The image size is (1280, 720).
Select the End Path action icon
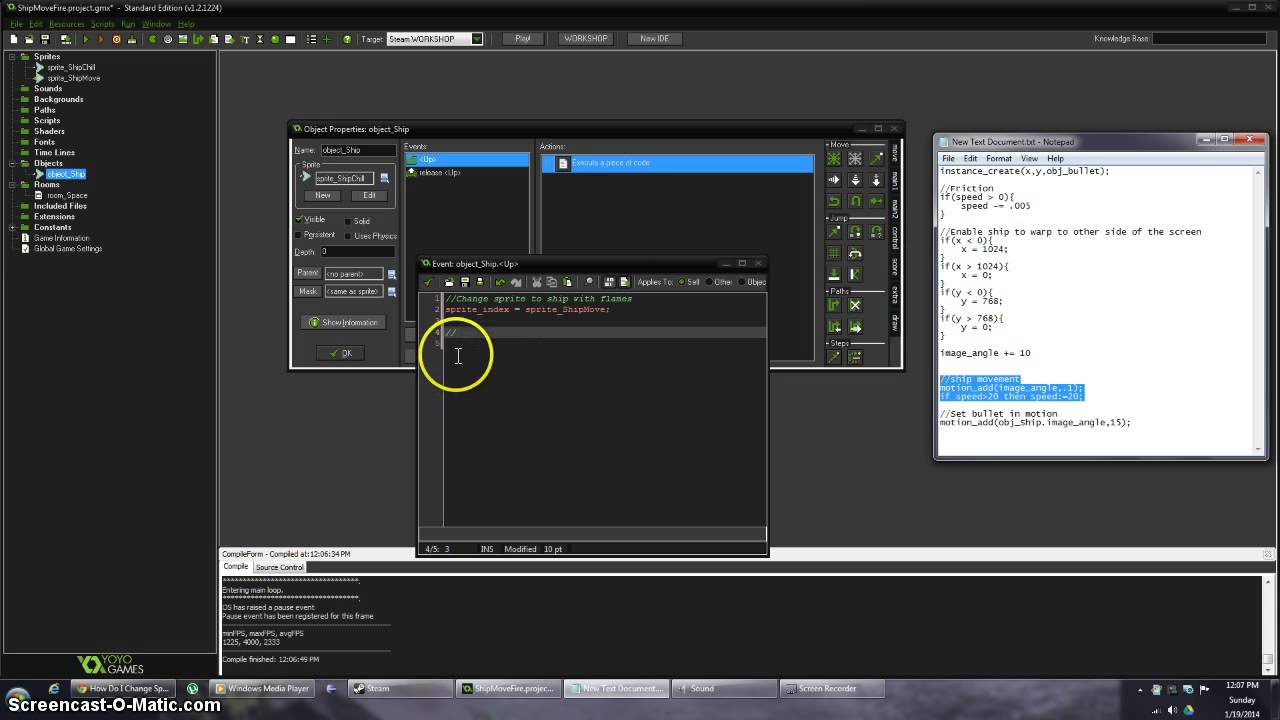(855, 305)
